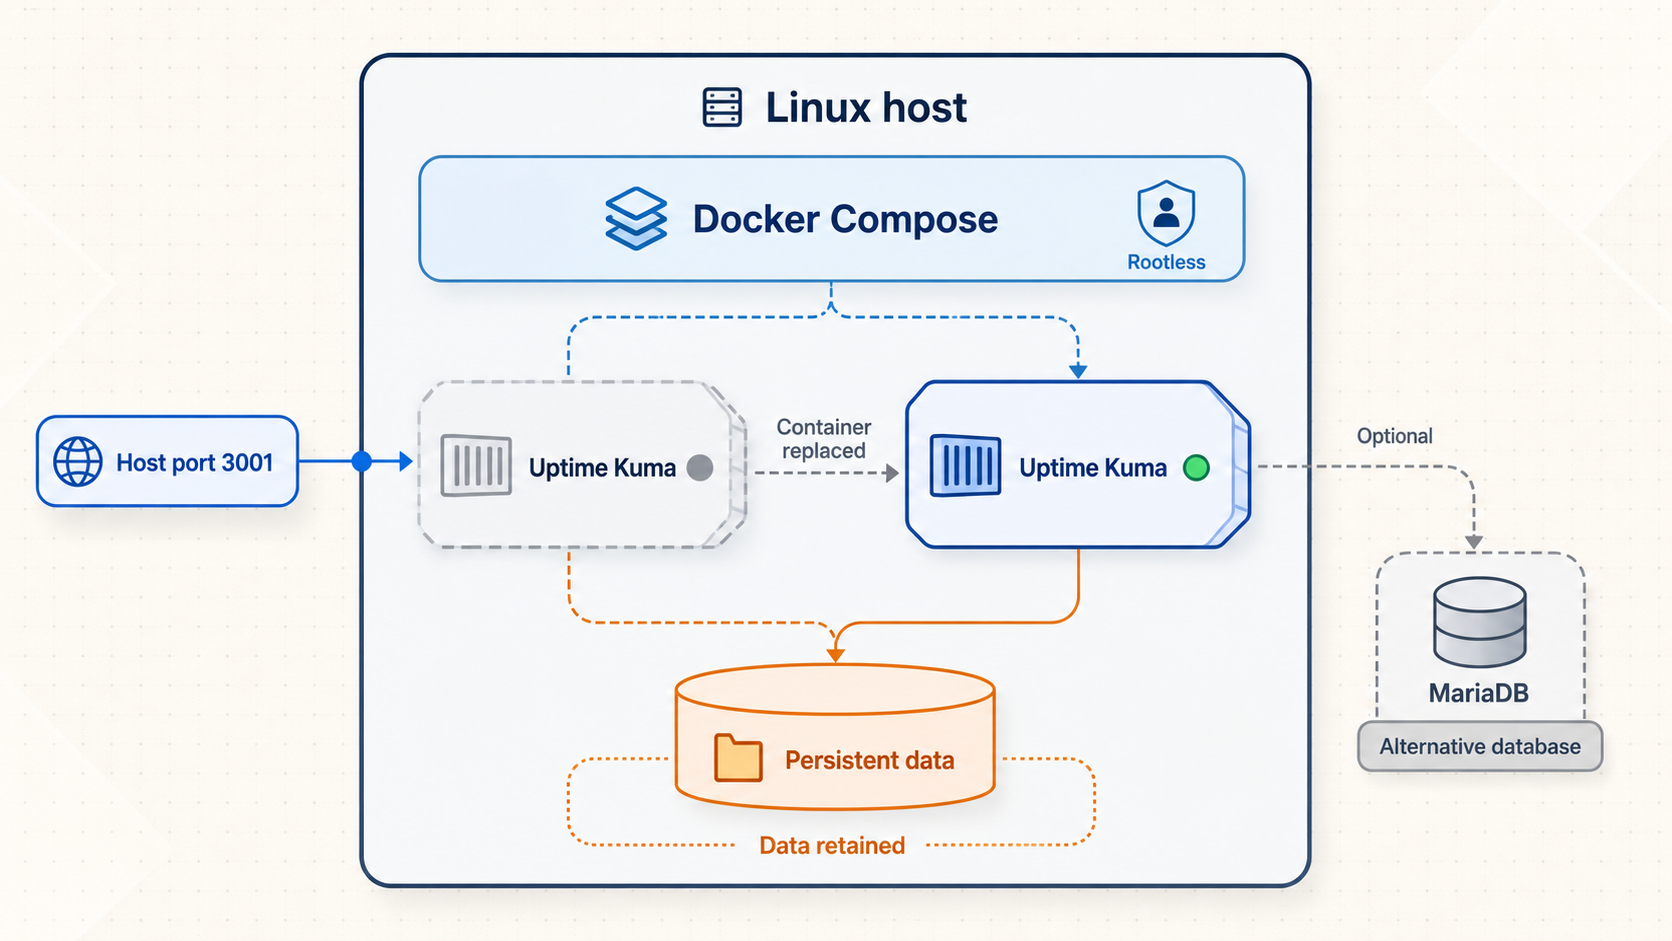Click the green status dot on new Uptime Kuma

point(1196,467)
